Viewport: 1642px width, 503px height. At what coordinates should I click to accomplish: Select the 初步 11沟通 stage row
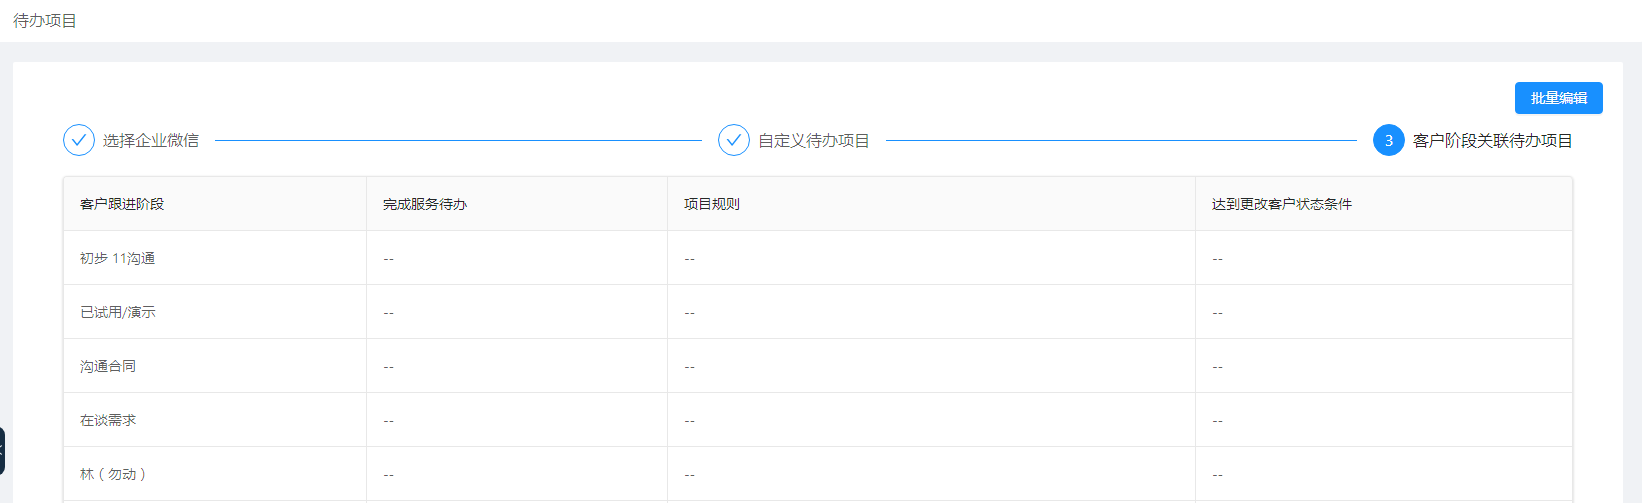click(818, 258)
